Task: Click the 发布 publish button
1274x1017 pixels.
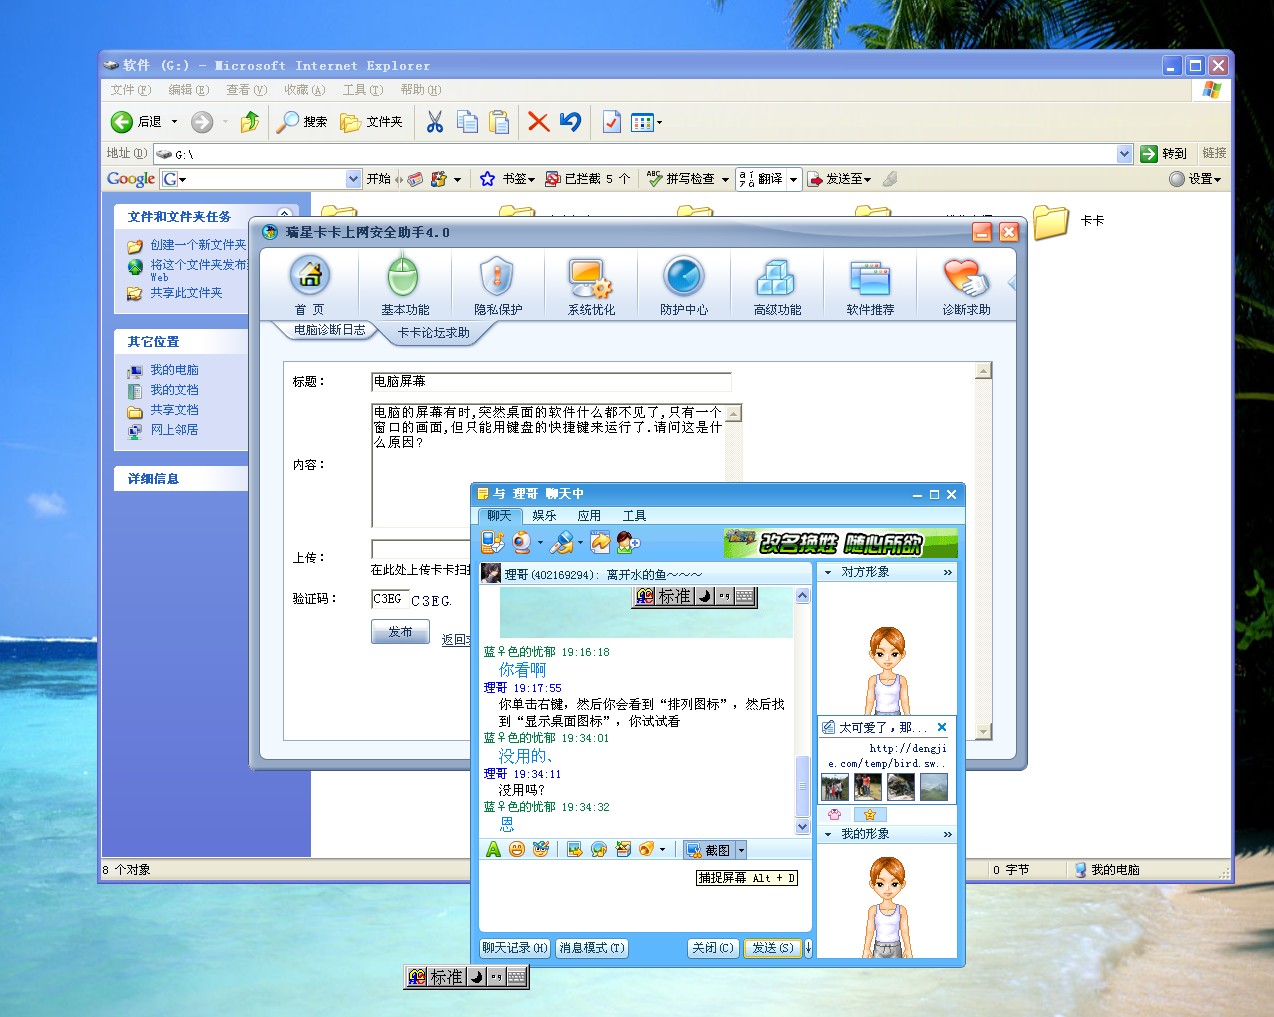Action: 400,632
